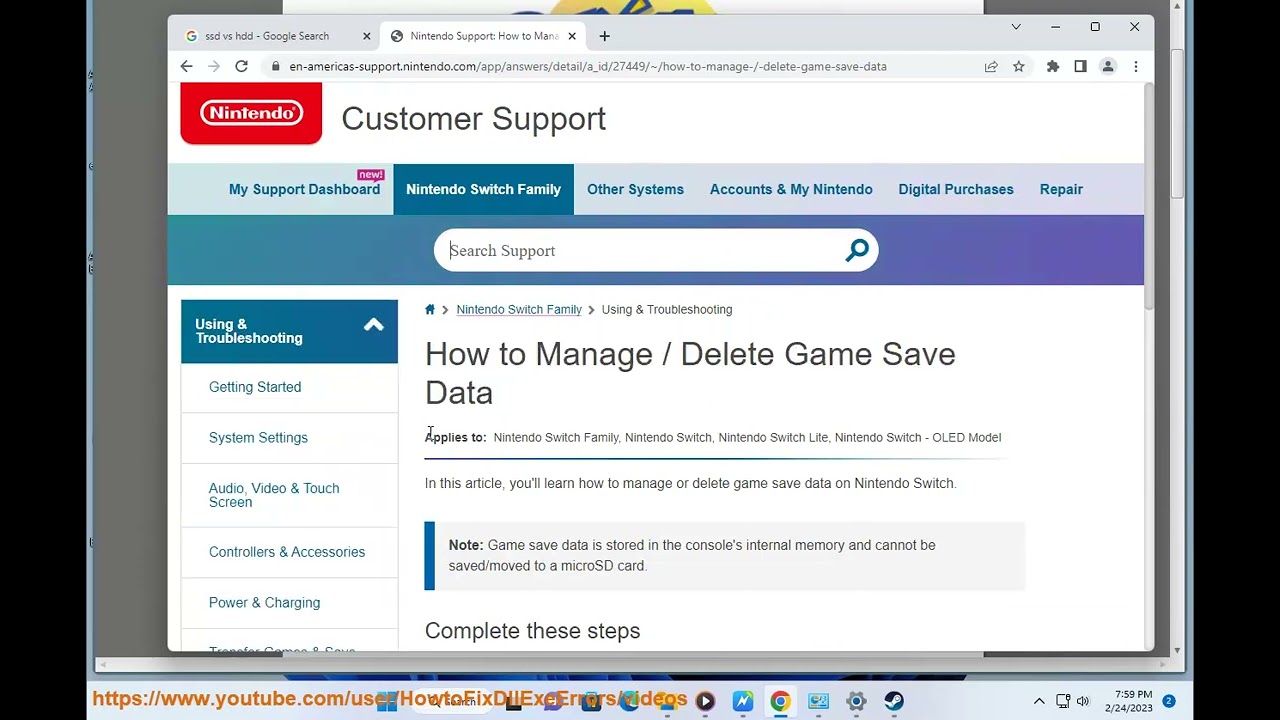The height and width of the screenshot is (720, 1280).
Task: Close the ssd vs hdd tab
Action: coord(366,36)
